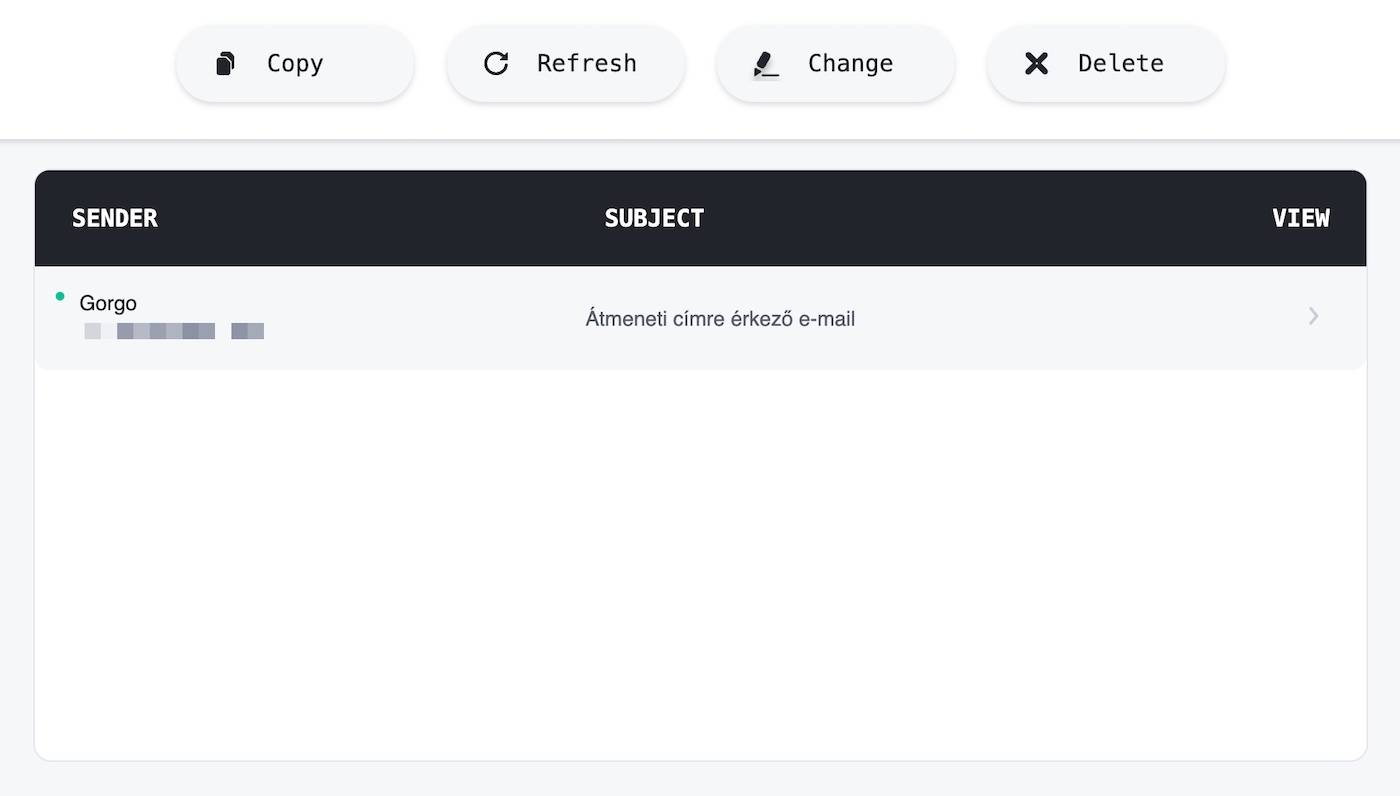Screen dimensions: 1400x796
Task: Remove the address with the Delete label
Action: 1121,63
